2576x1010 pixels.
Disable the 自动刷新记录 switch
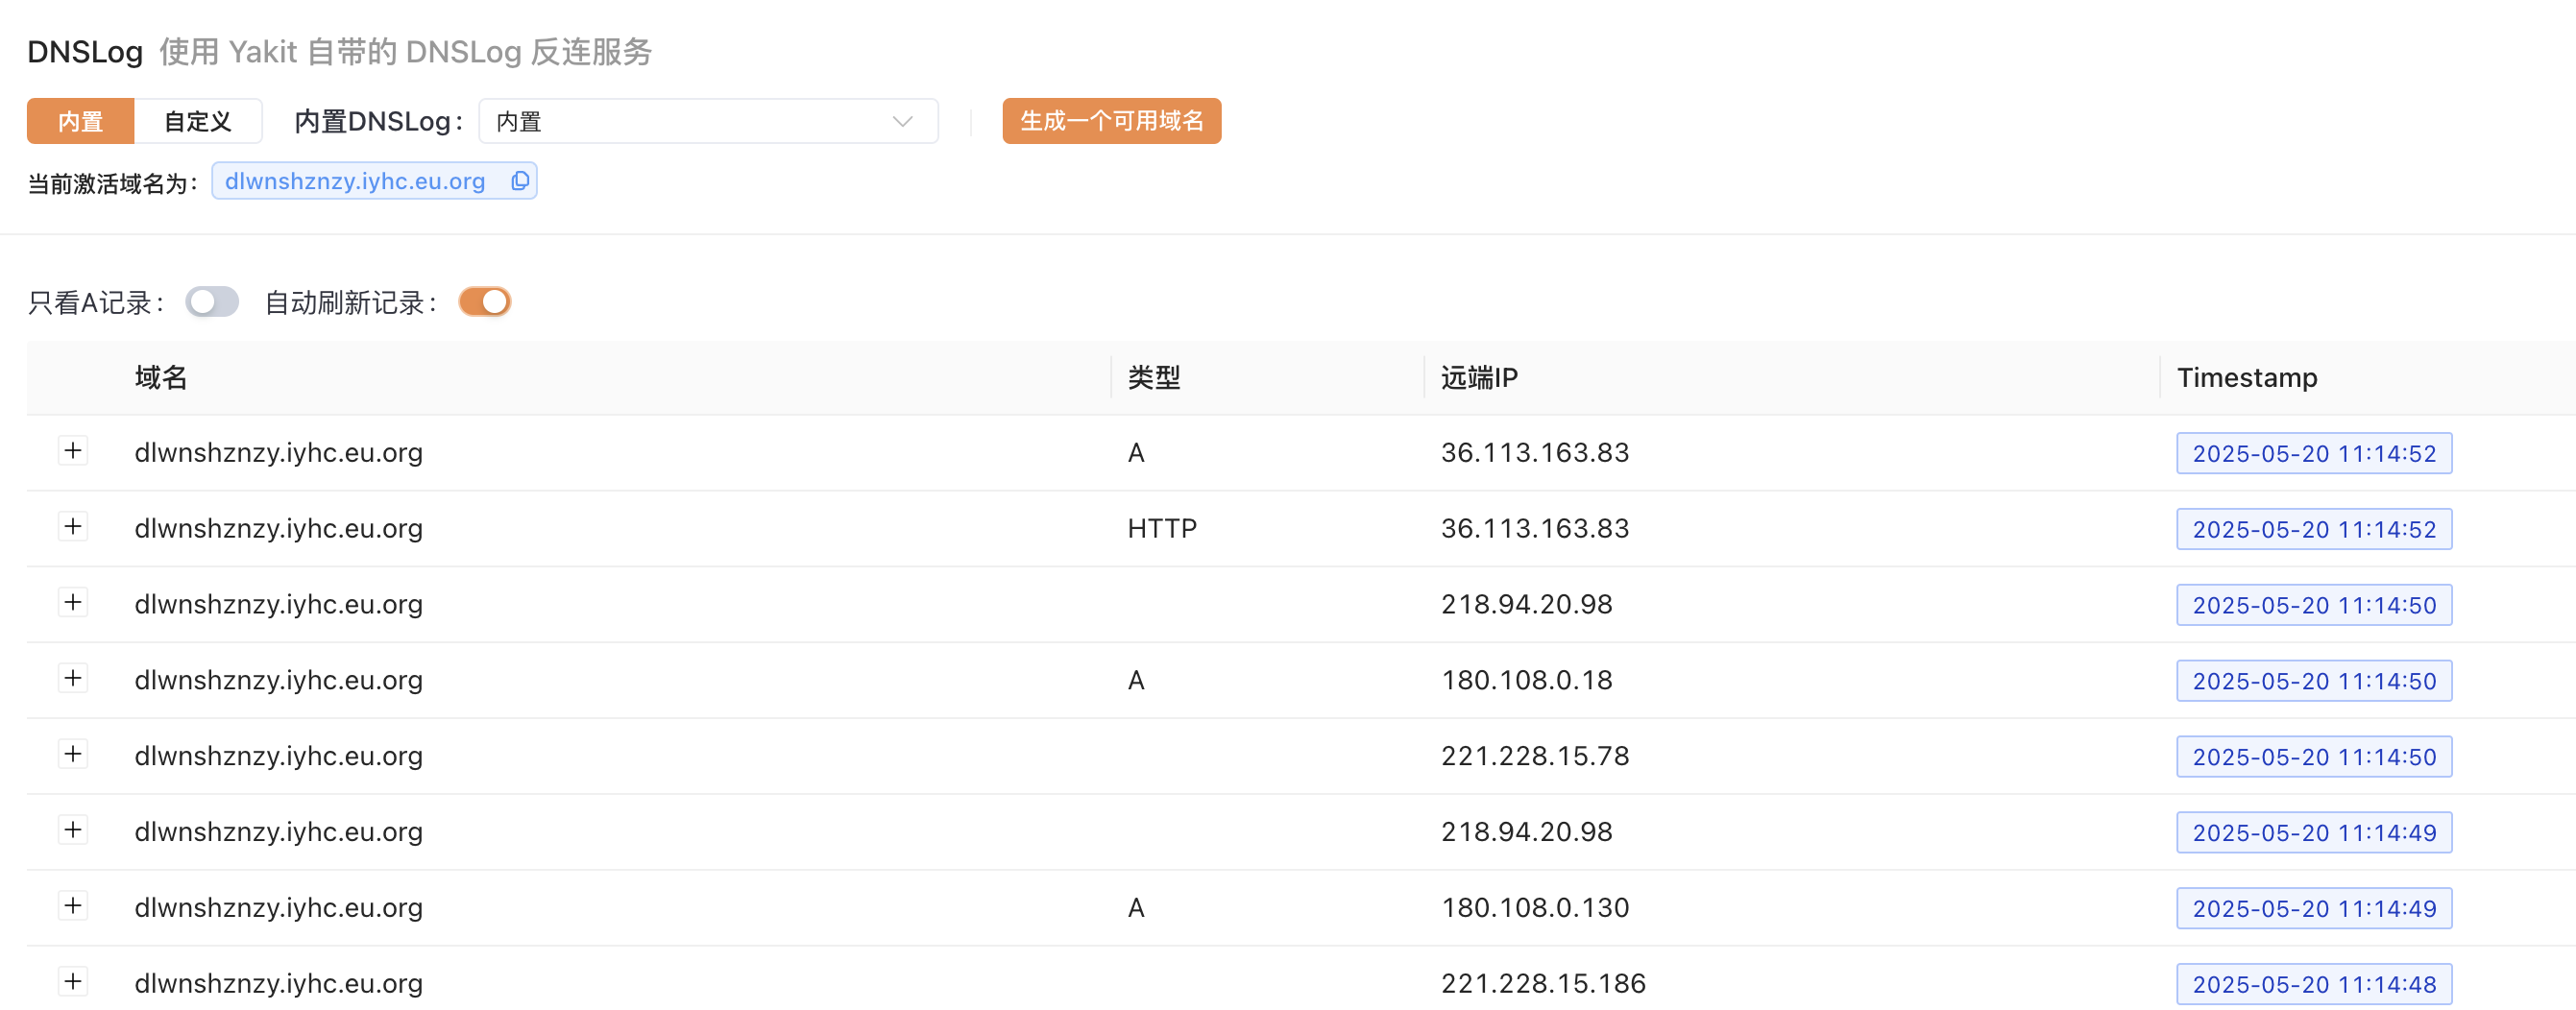(x=485, y=302)
